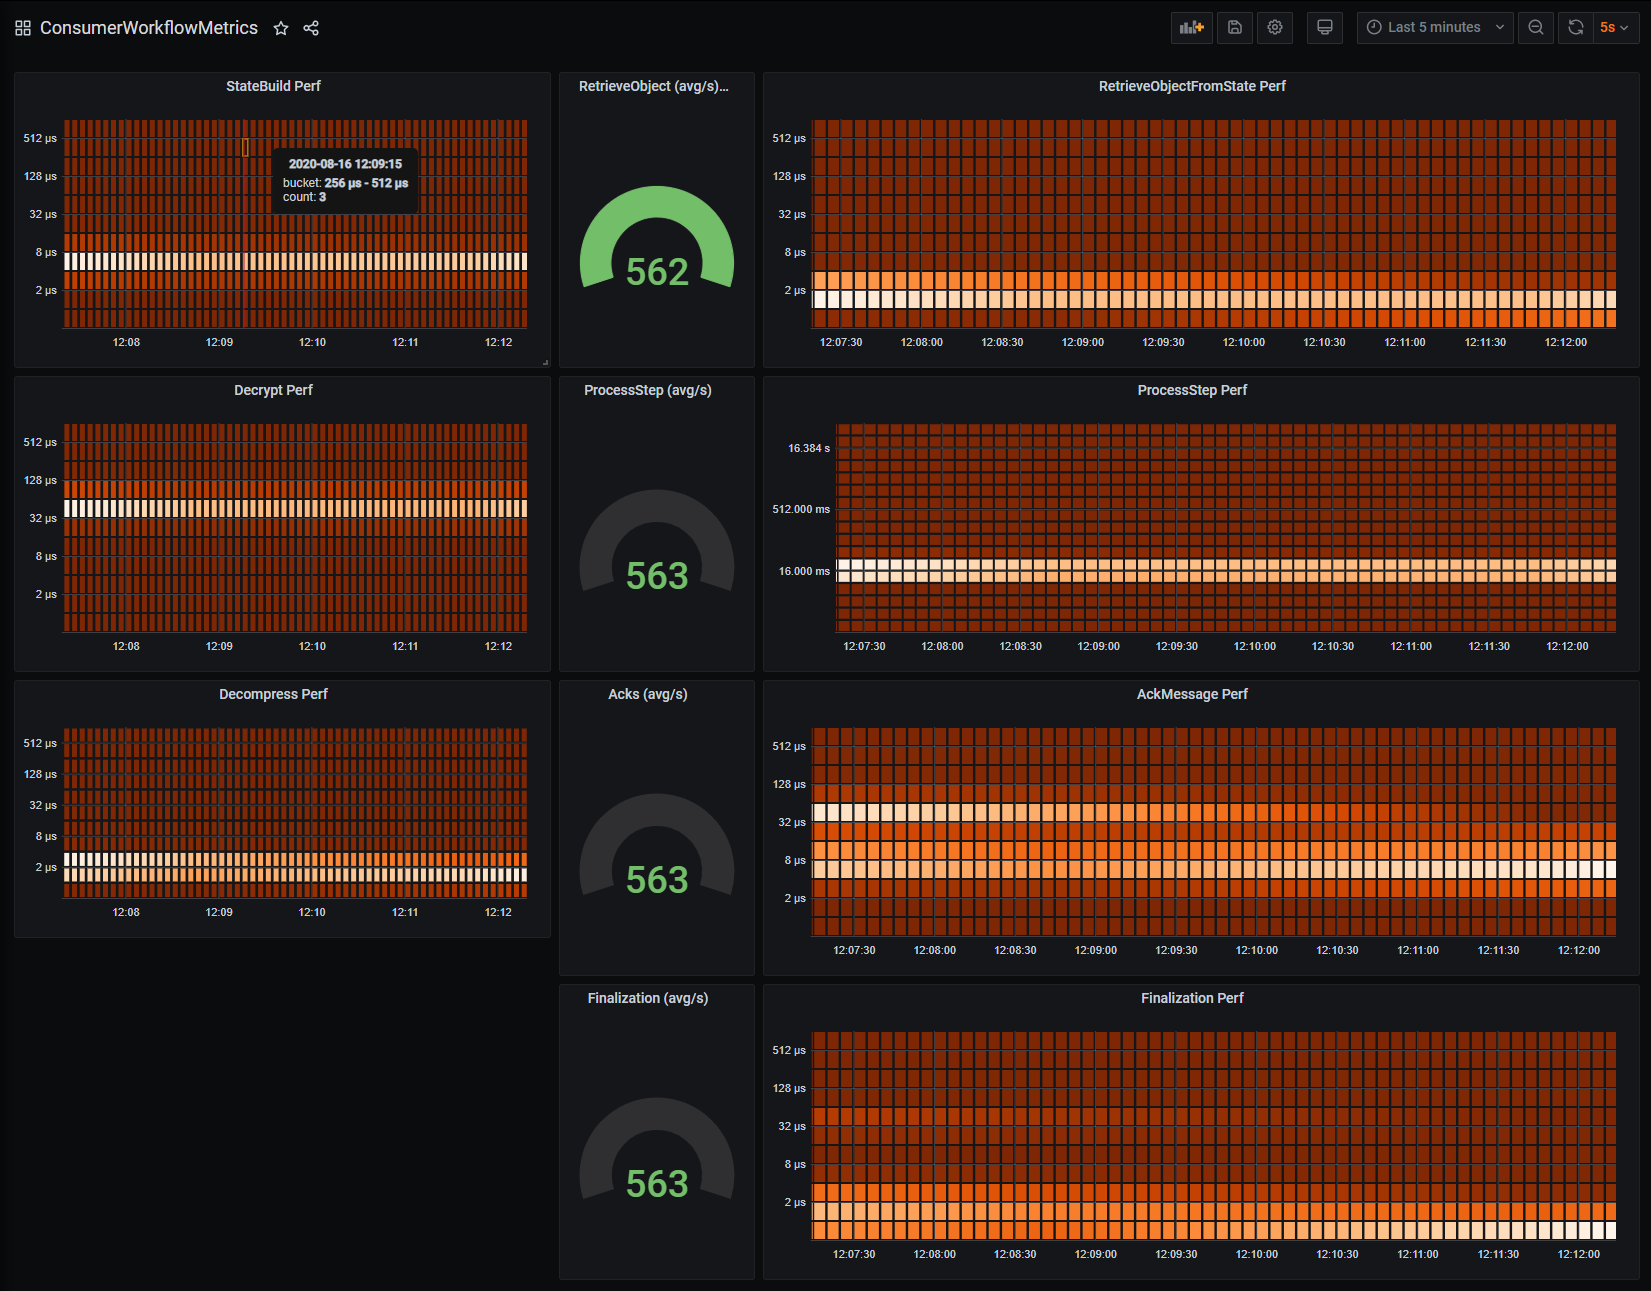Save the current dashboard

(1234, 27)
